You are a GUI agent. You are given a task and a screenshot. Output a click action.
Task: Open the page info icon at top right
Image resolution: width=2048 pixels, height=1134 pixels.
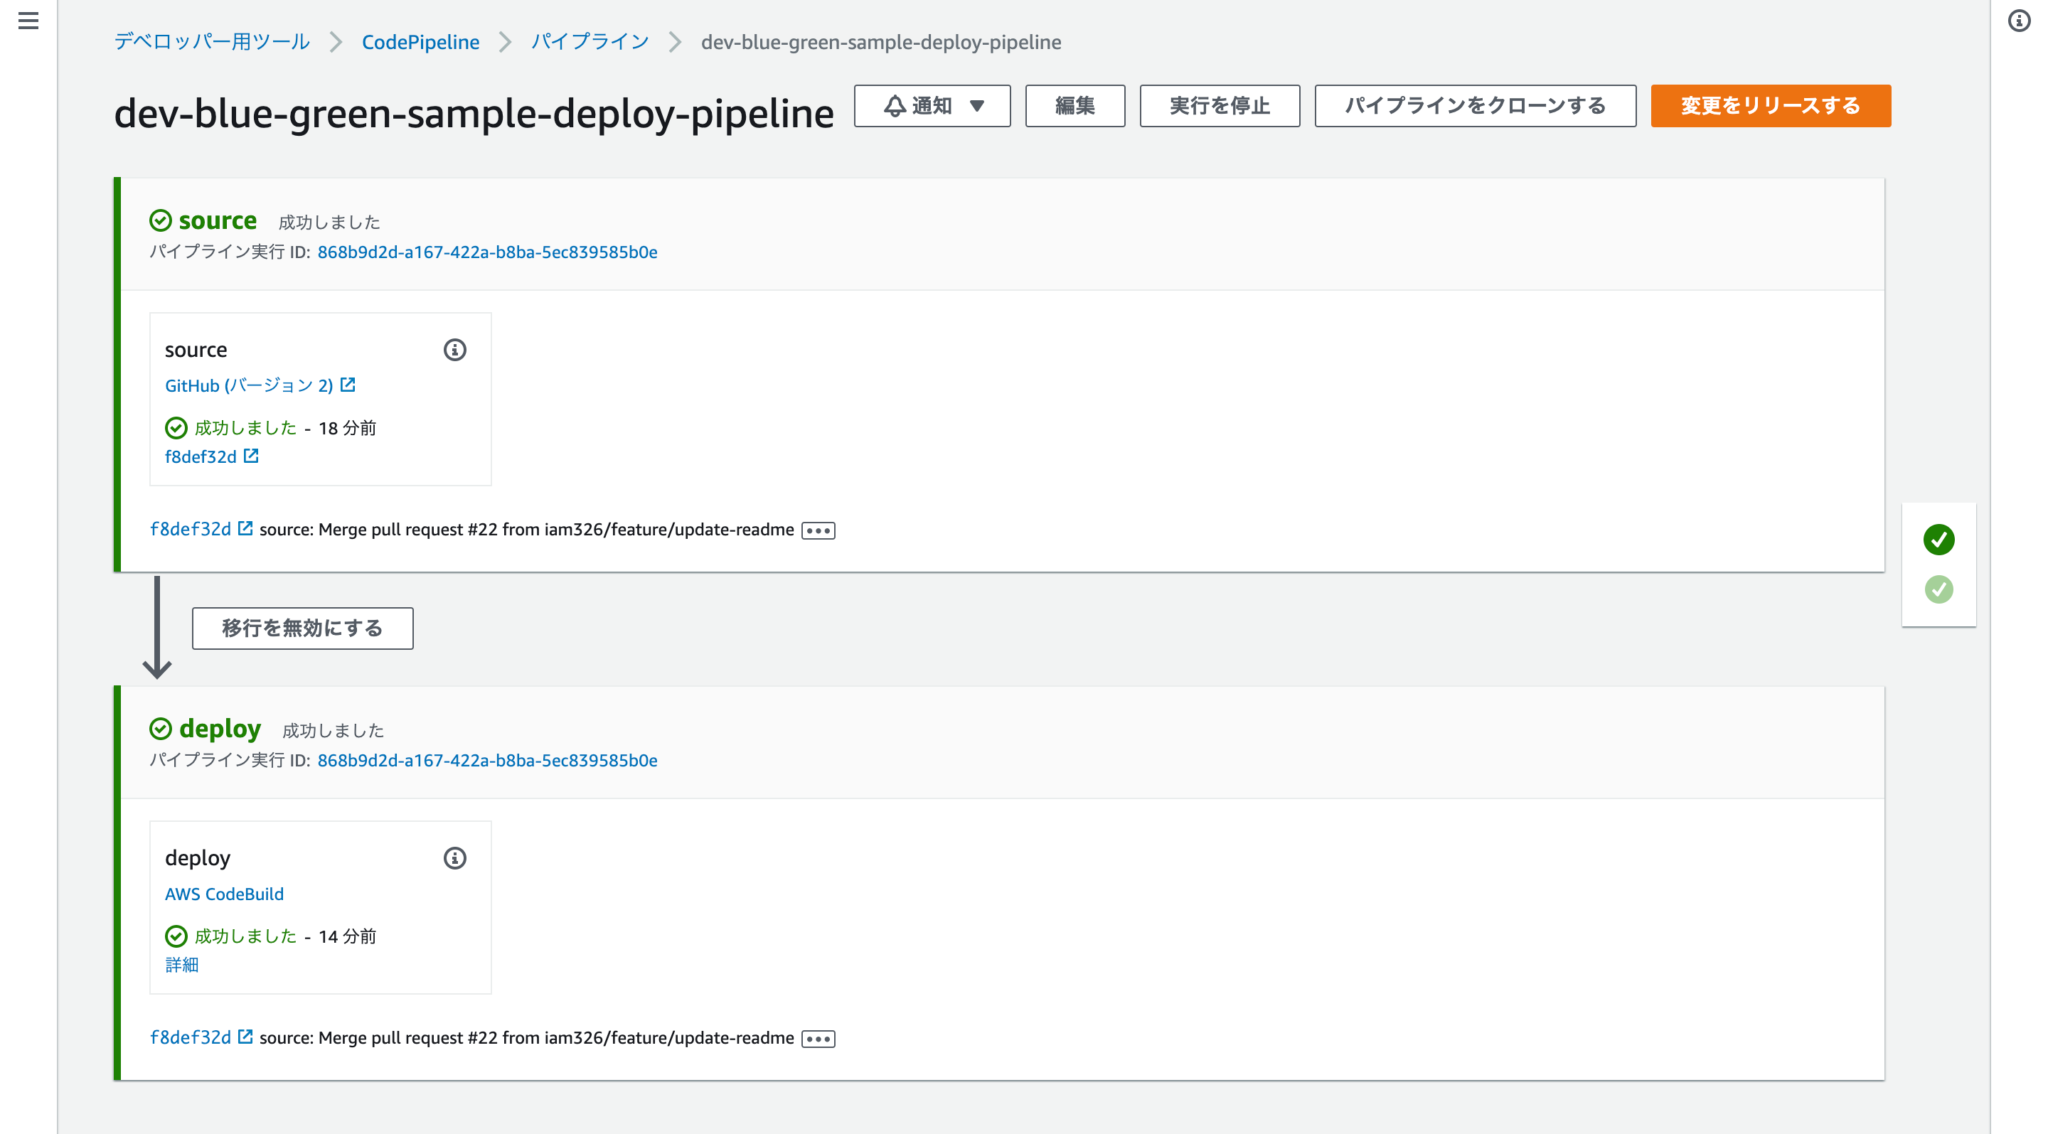click(2019, 22)
